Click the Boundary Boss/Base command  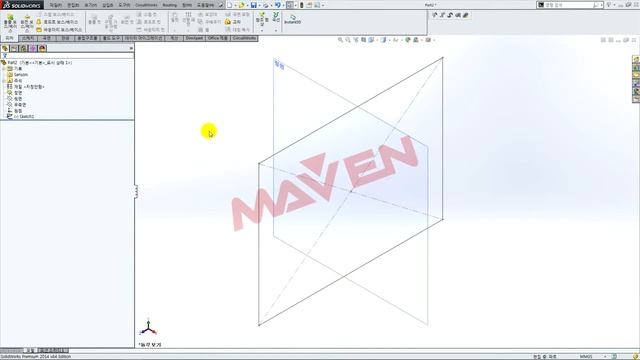60,30
